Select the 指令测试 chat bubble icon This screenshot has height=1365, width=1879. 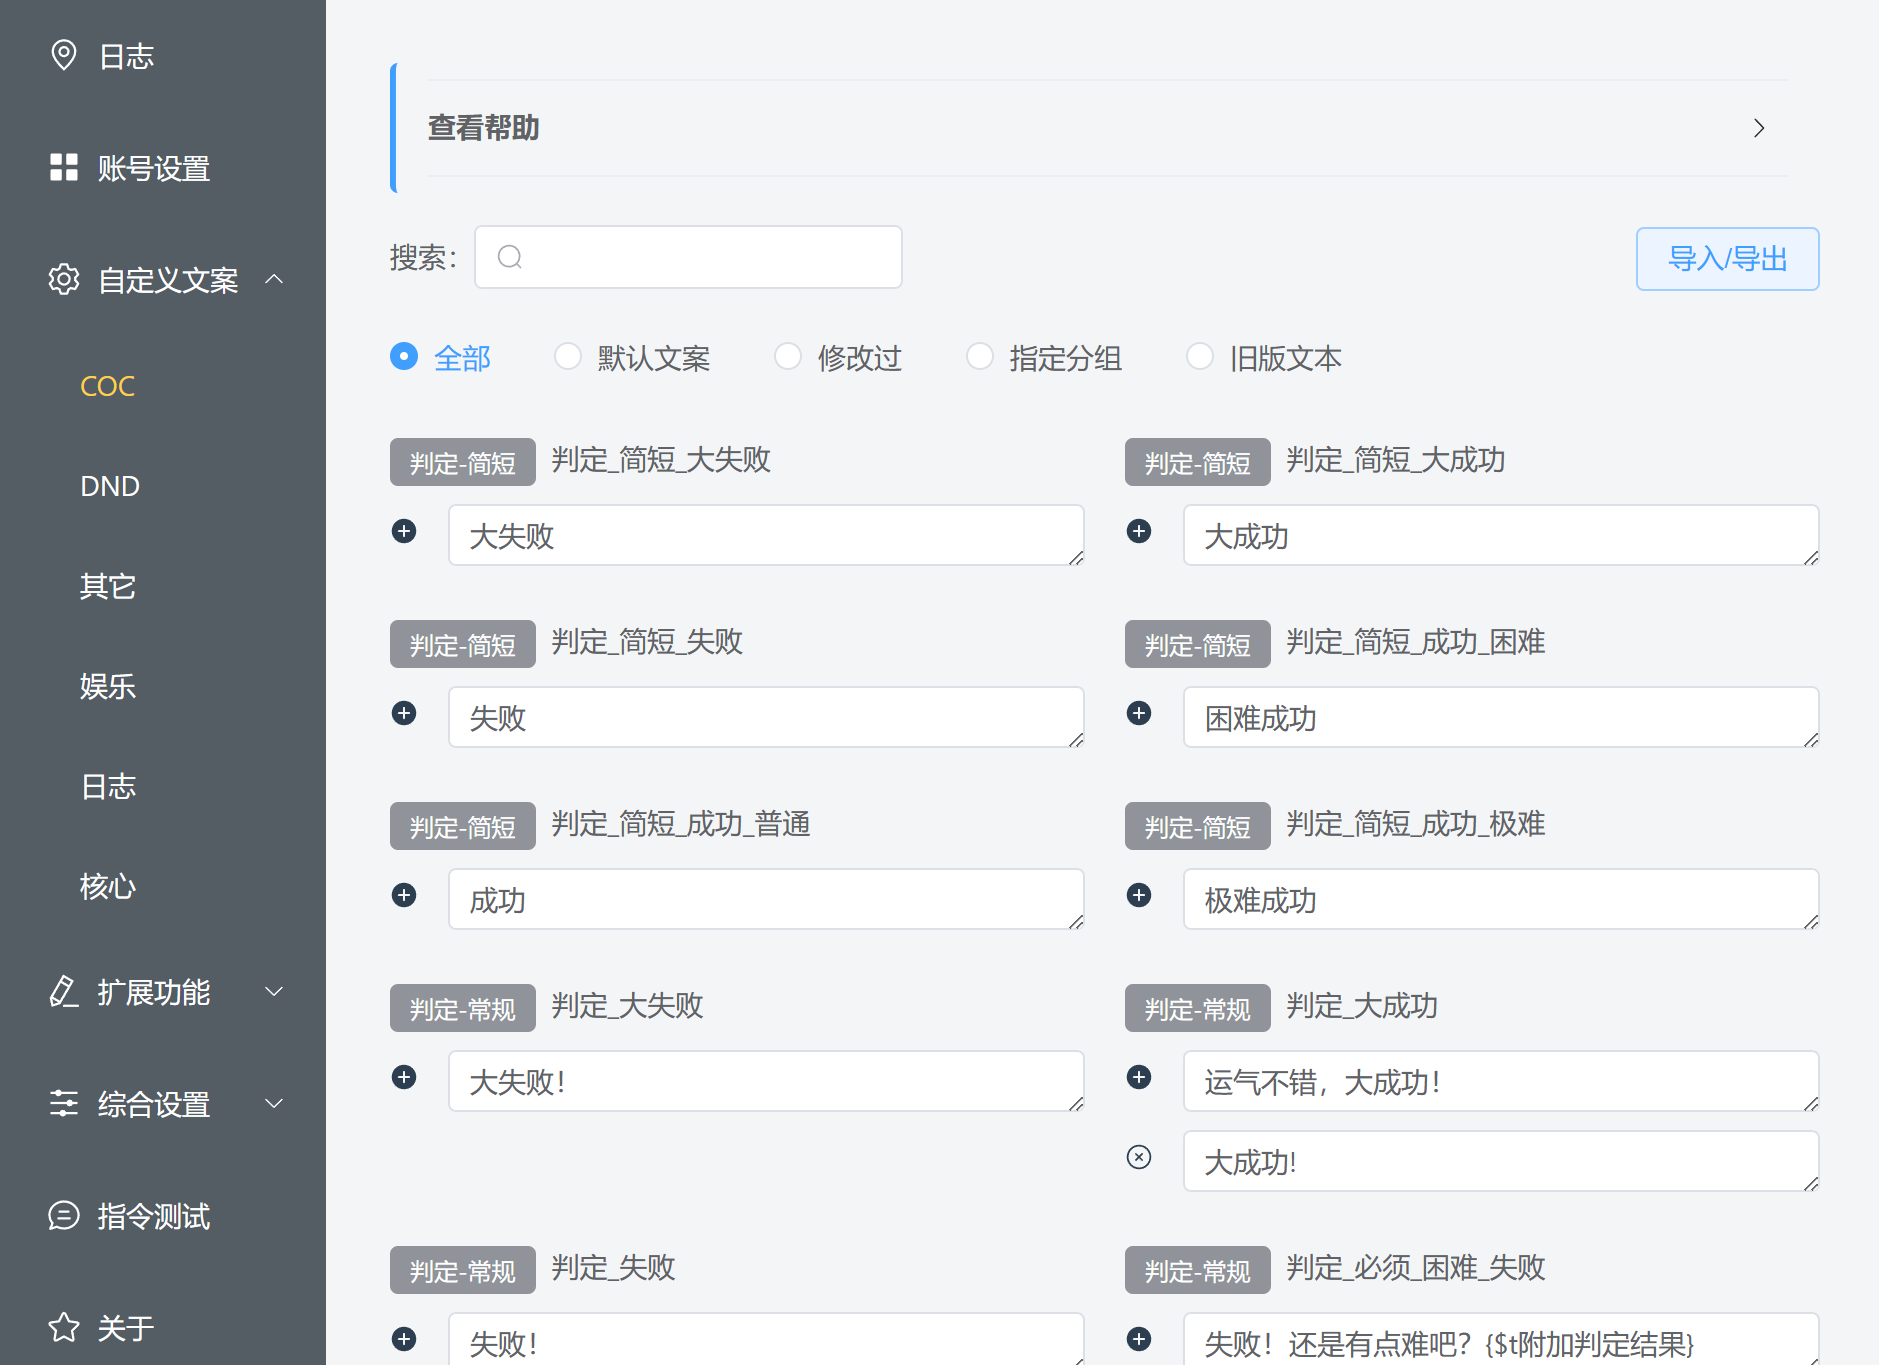click(64, 1216)
